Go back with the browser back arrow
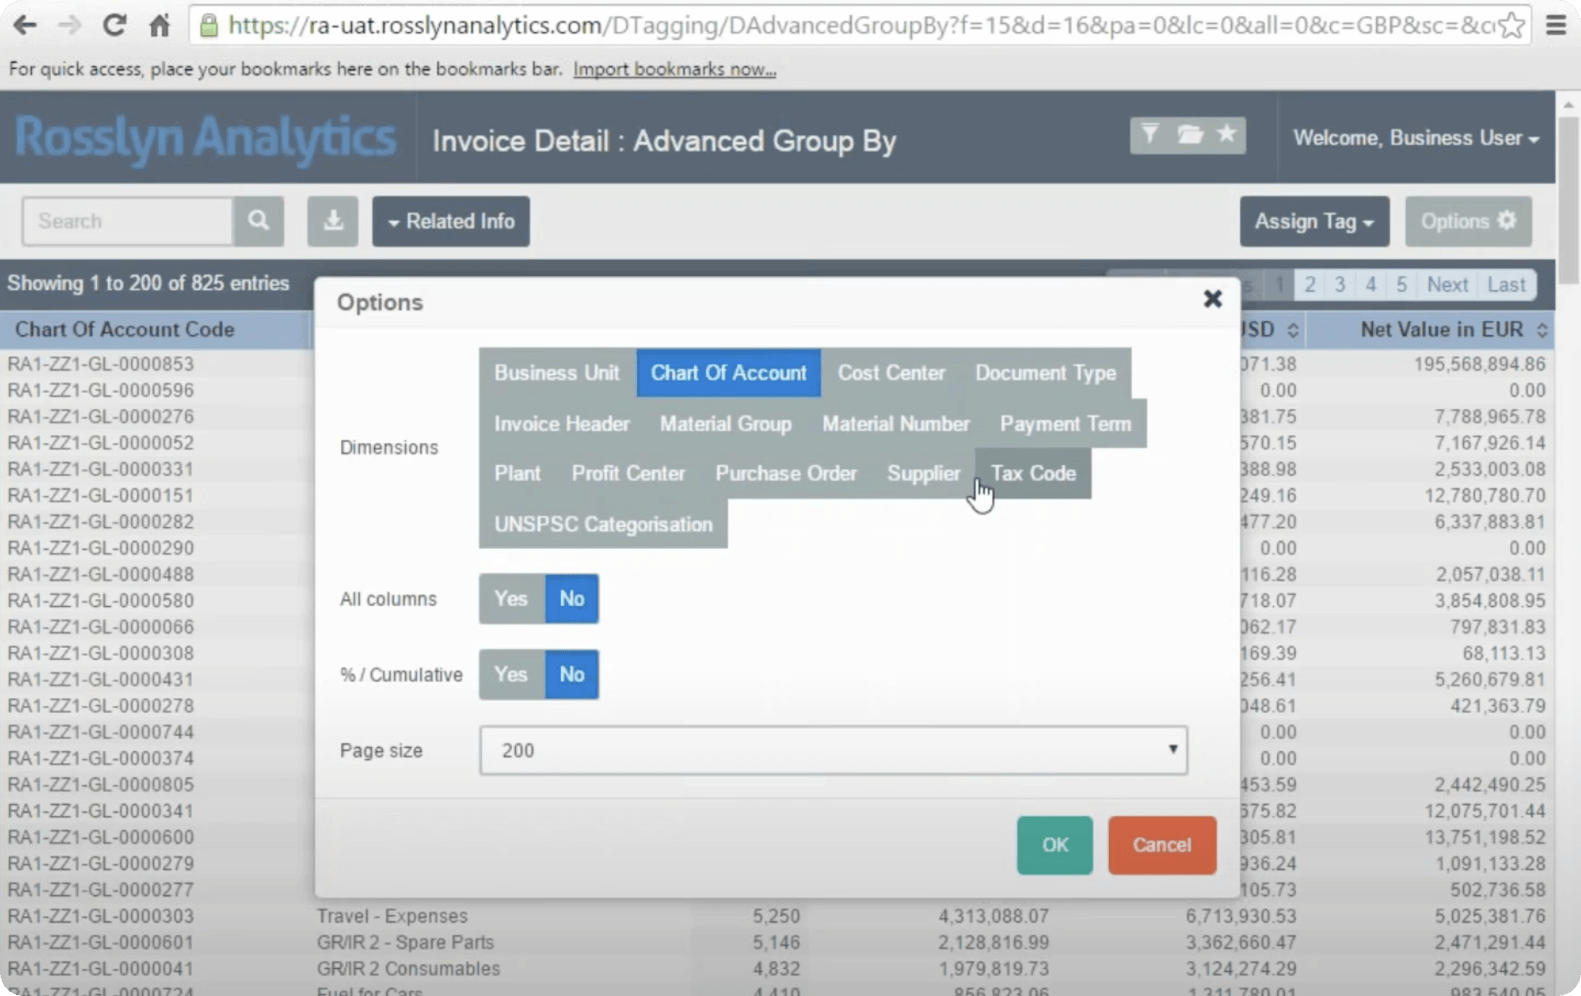Screen dimensions: 1581x996 coord(25,25)
